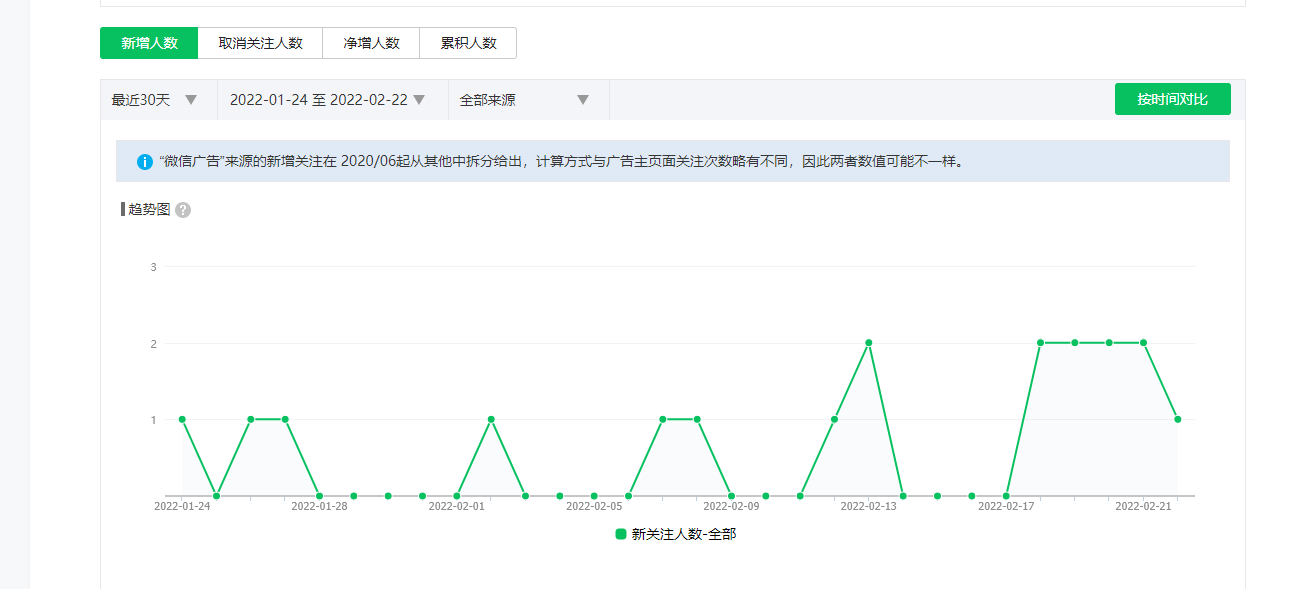This screenshot has width=1297, height=589.
Task: Click the first data point at 2022-01-24
Action: point(182,419)
